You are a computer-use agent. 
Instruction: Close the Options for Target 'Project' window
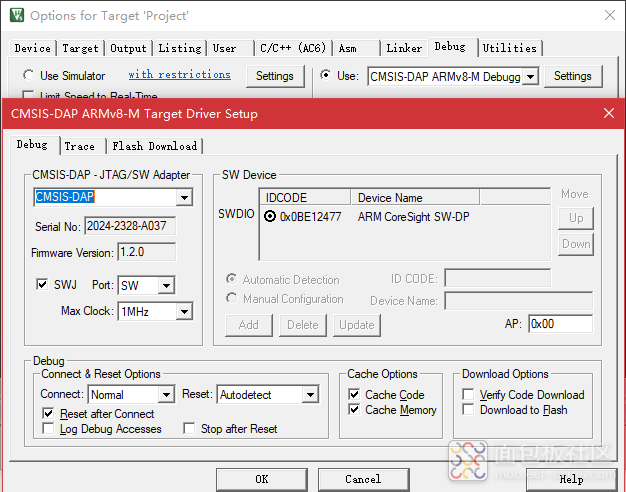[x=610, y=15]
